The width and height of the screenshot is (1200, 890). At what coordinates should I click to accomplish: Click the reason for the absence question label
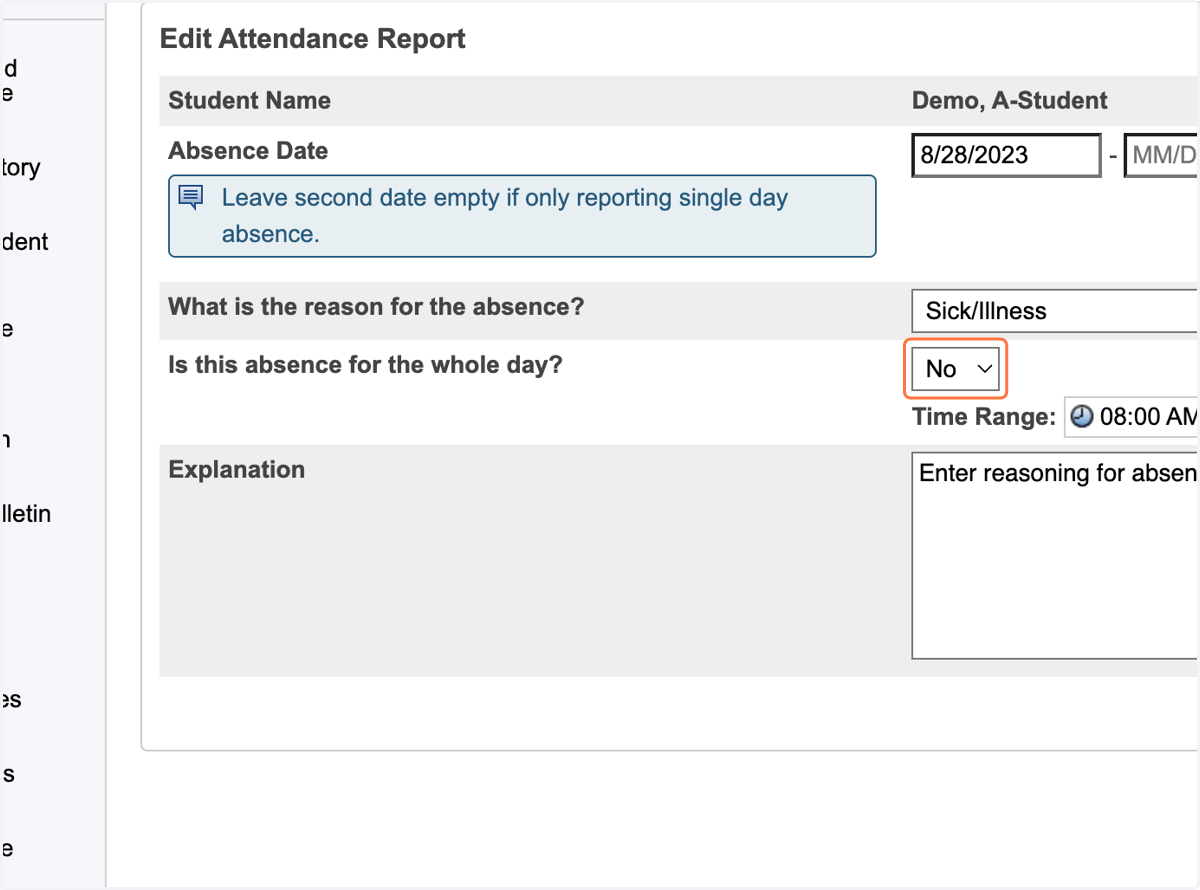[x=376, y=306]
